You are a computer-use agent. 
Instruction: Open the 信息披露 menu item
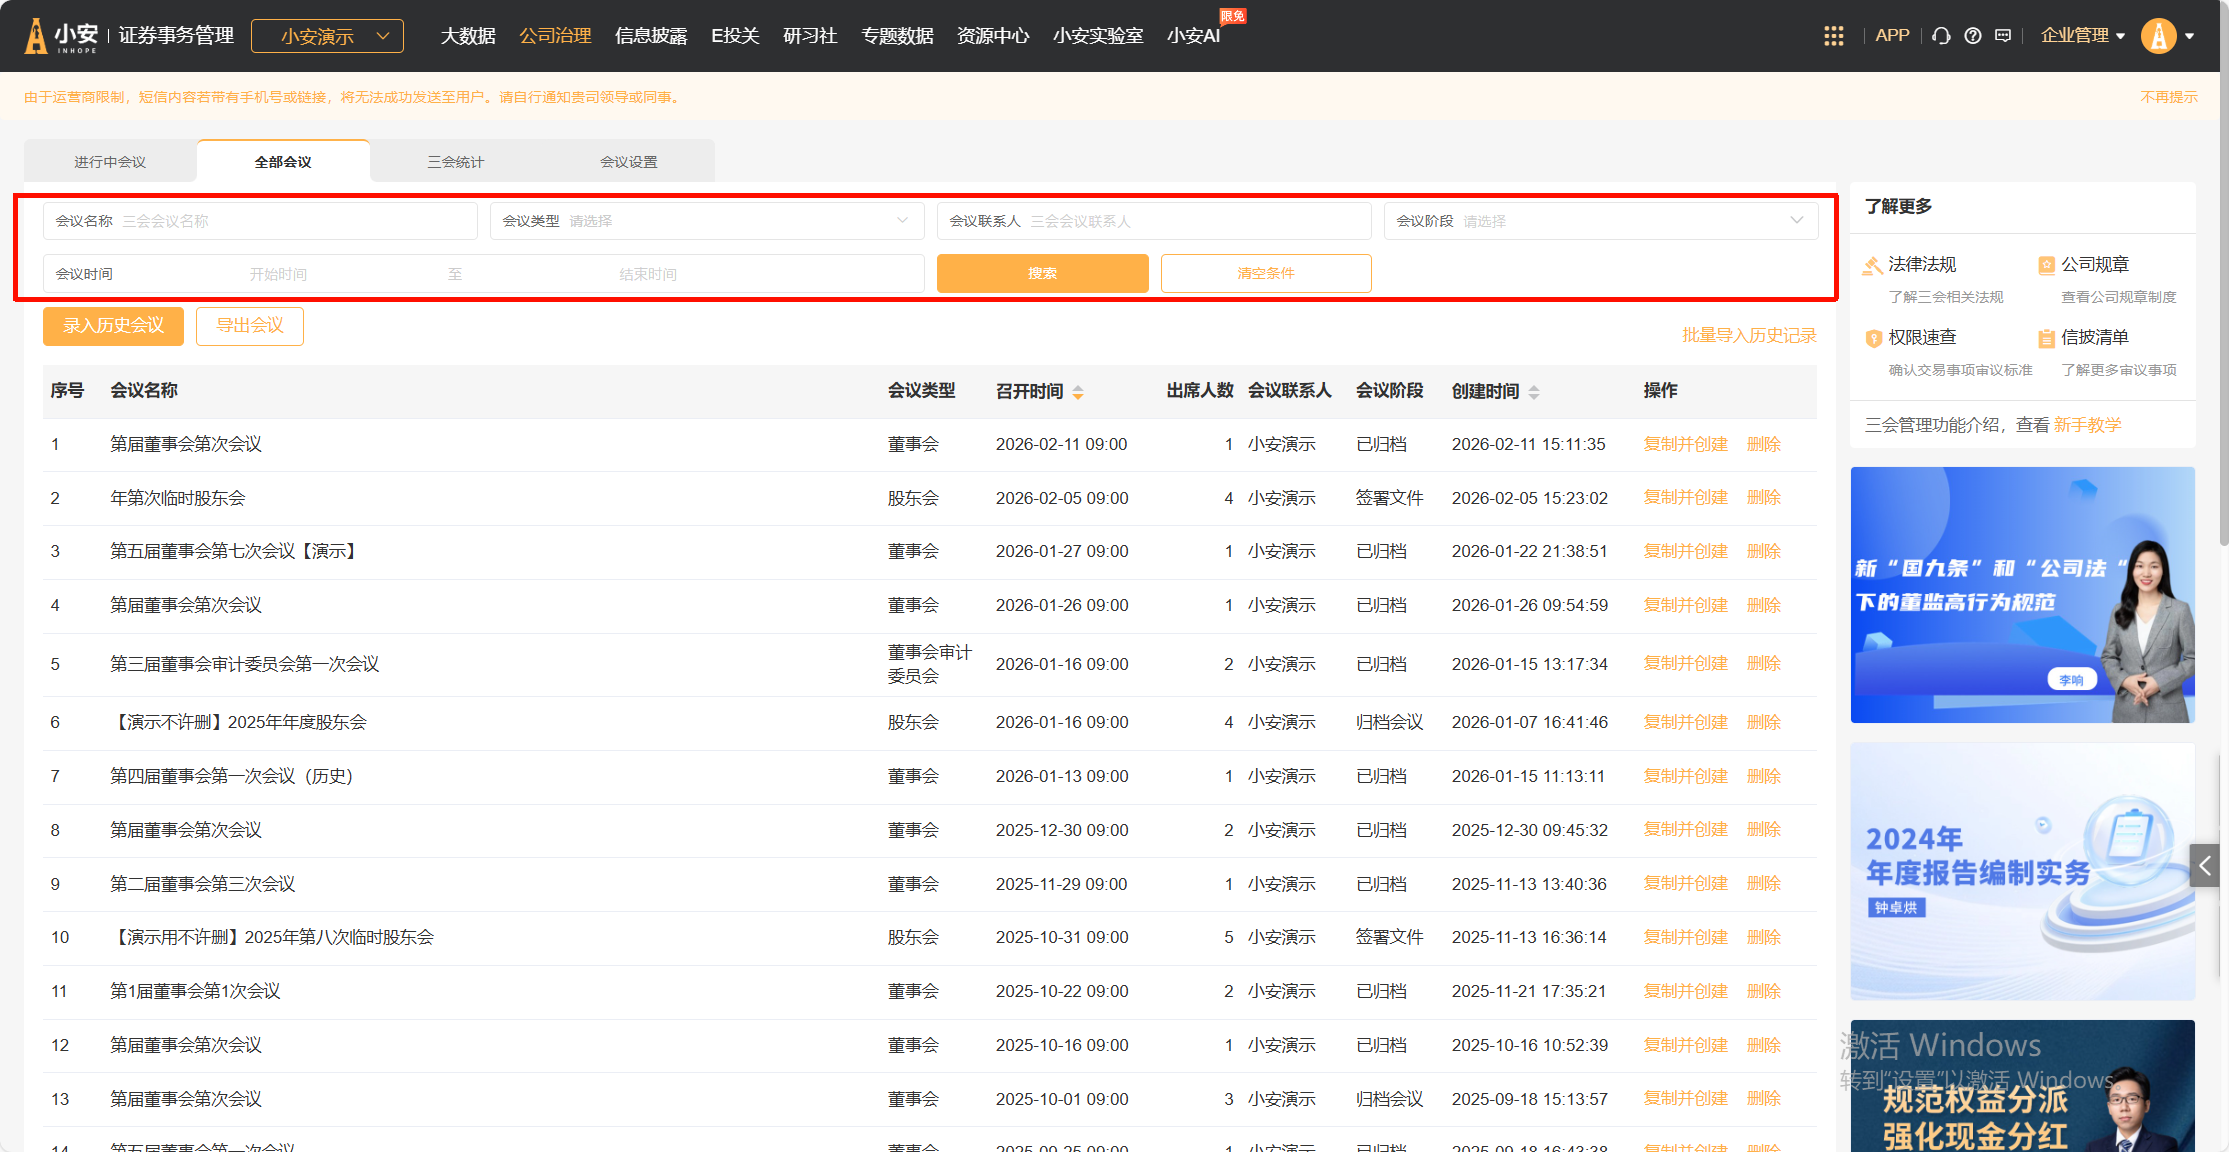[651, 36]
